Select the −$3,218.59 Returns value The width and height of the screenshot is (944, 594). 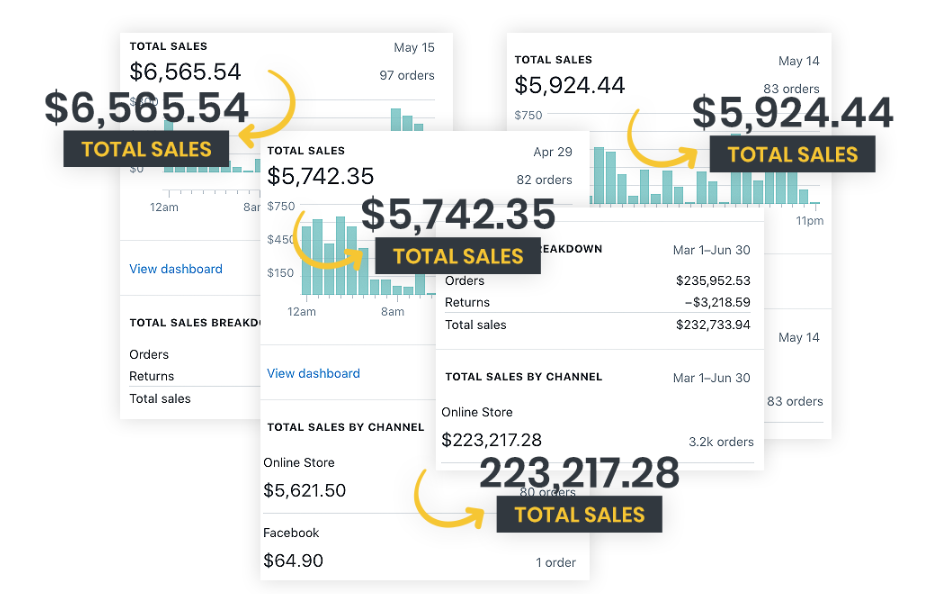coord(717,302)
